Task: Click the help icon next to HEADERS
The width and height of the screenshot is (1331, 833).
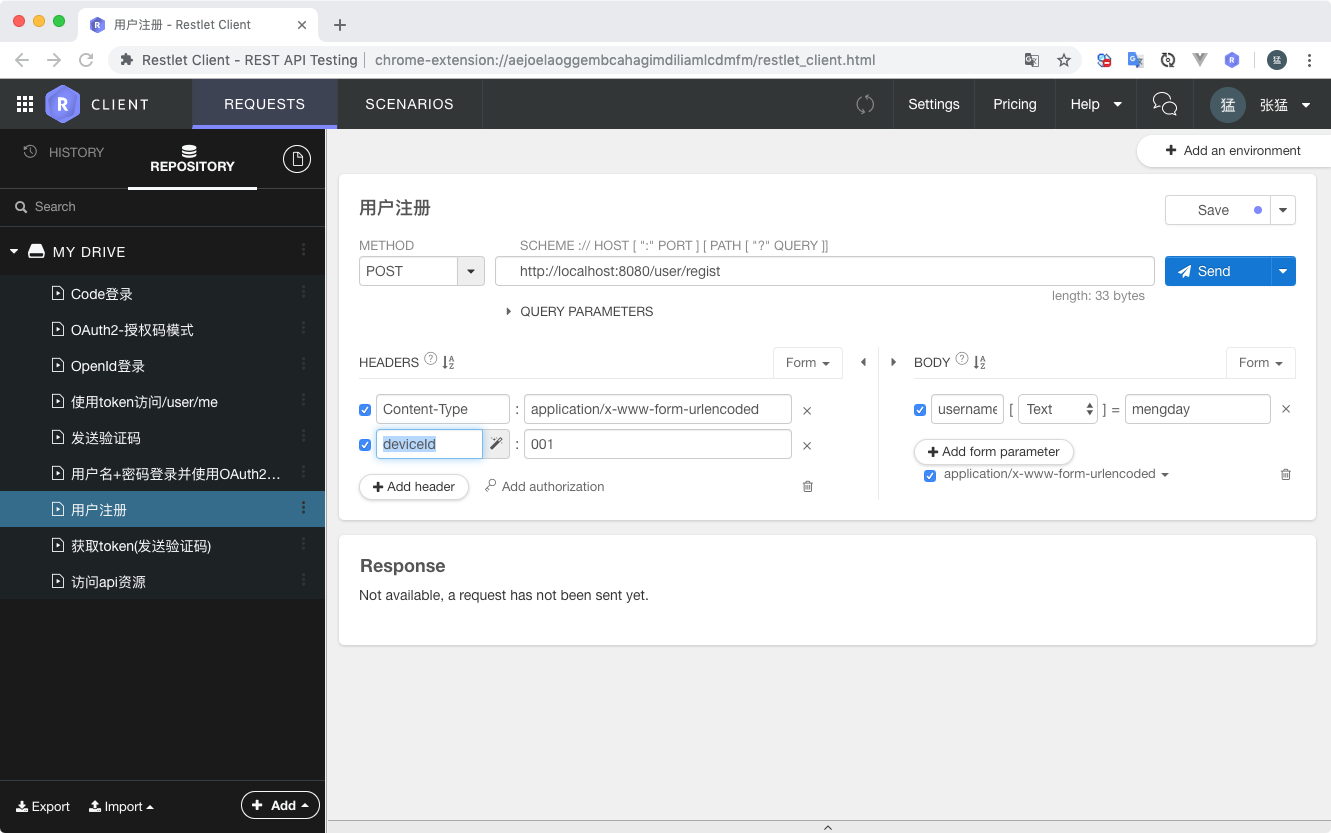Action: tap(431, 359)
